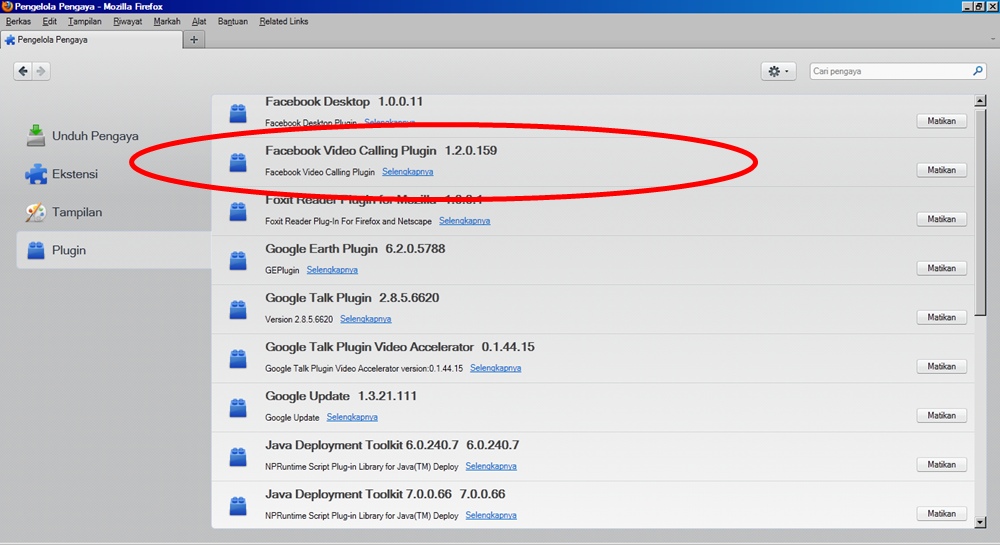1000x545 pixels.
Task: Disable Facebook Desktop plugin with Matikan
Action: point(941,120)
